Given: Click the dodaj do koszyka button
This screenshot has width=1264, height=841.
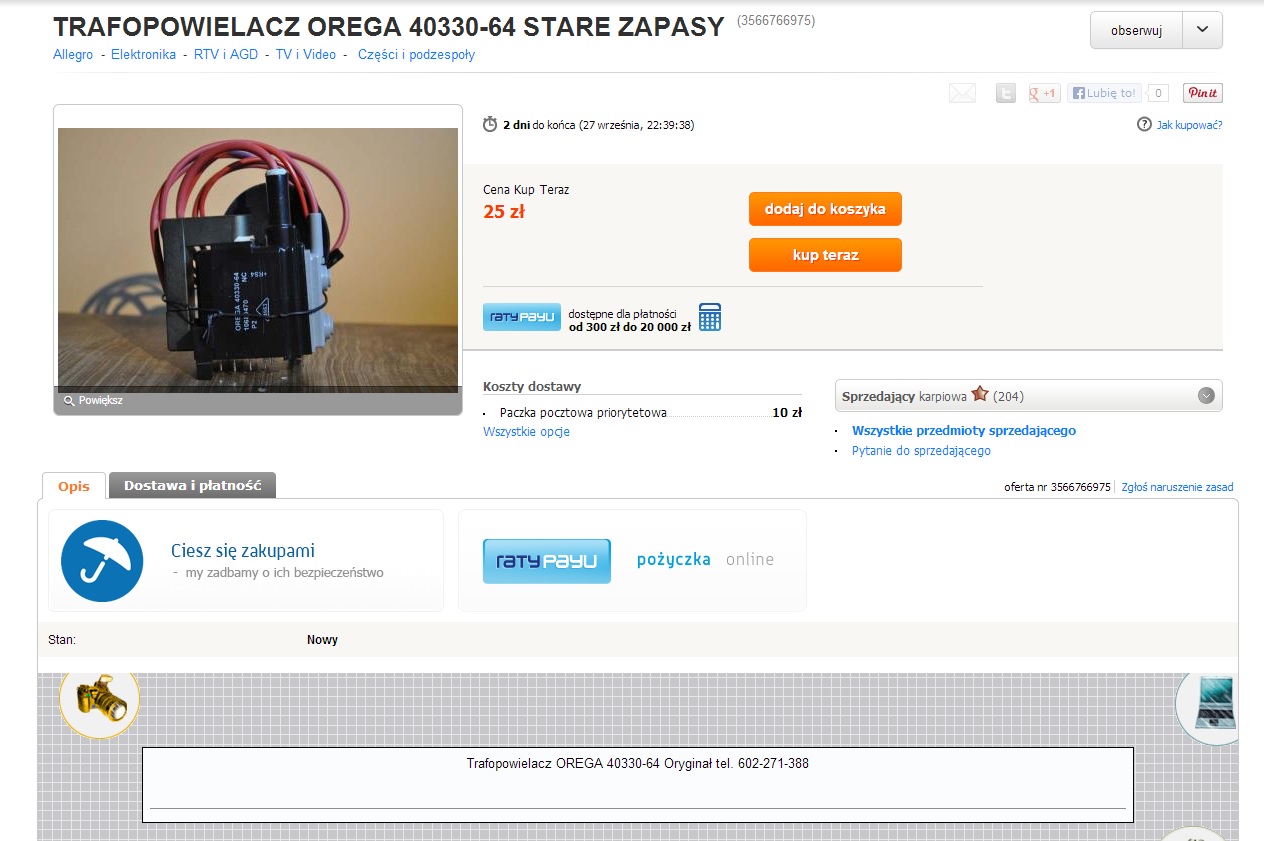Looking at the screenshot, I should [x=825, y=209].
